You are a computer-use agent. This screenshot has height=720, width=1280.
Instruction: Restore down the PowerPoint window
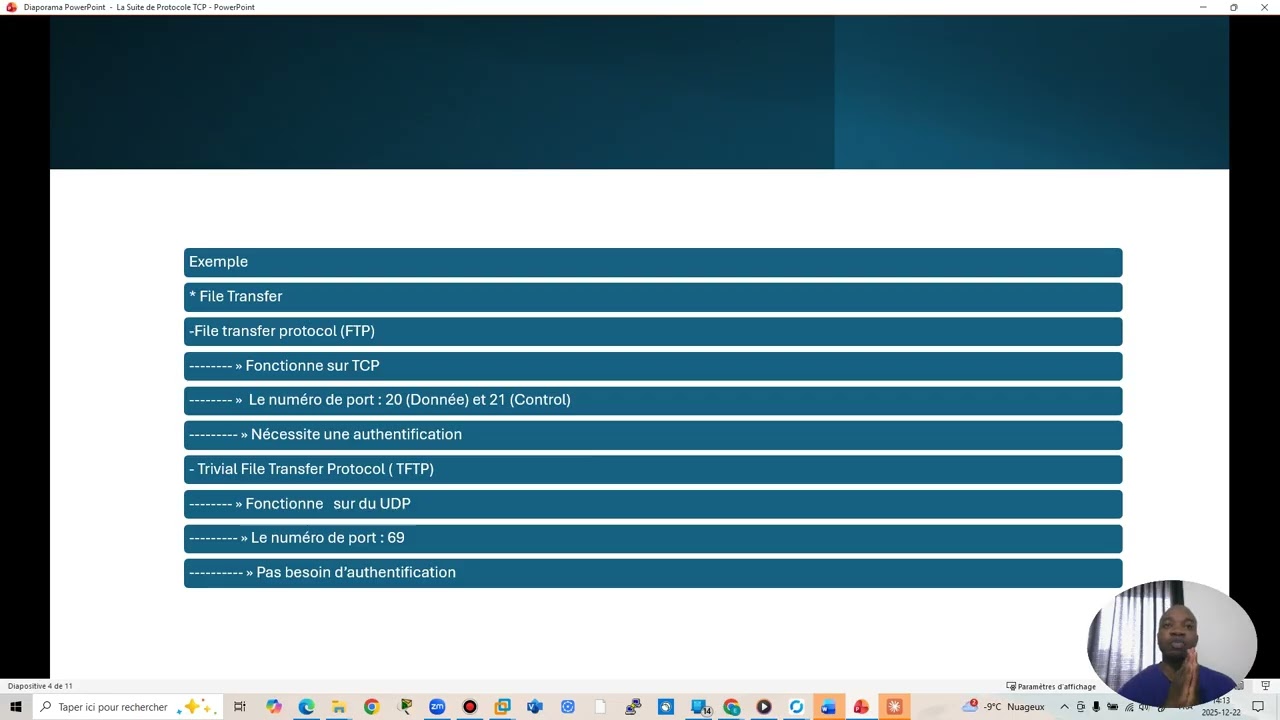click(1234, 7)
